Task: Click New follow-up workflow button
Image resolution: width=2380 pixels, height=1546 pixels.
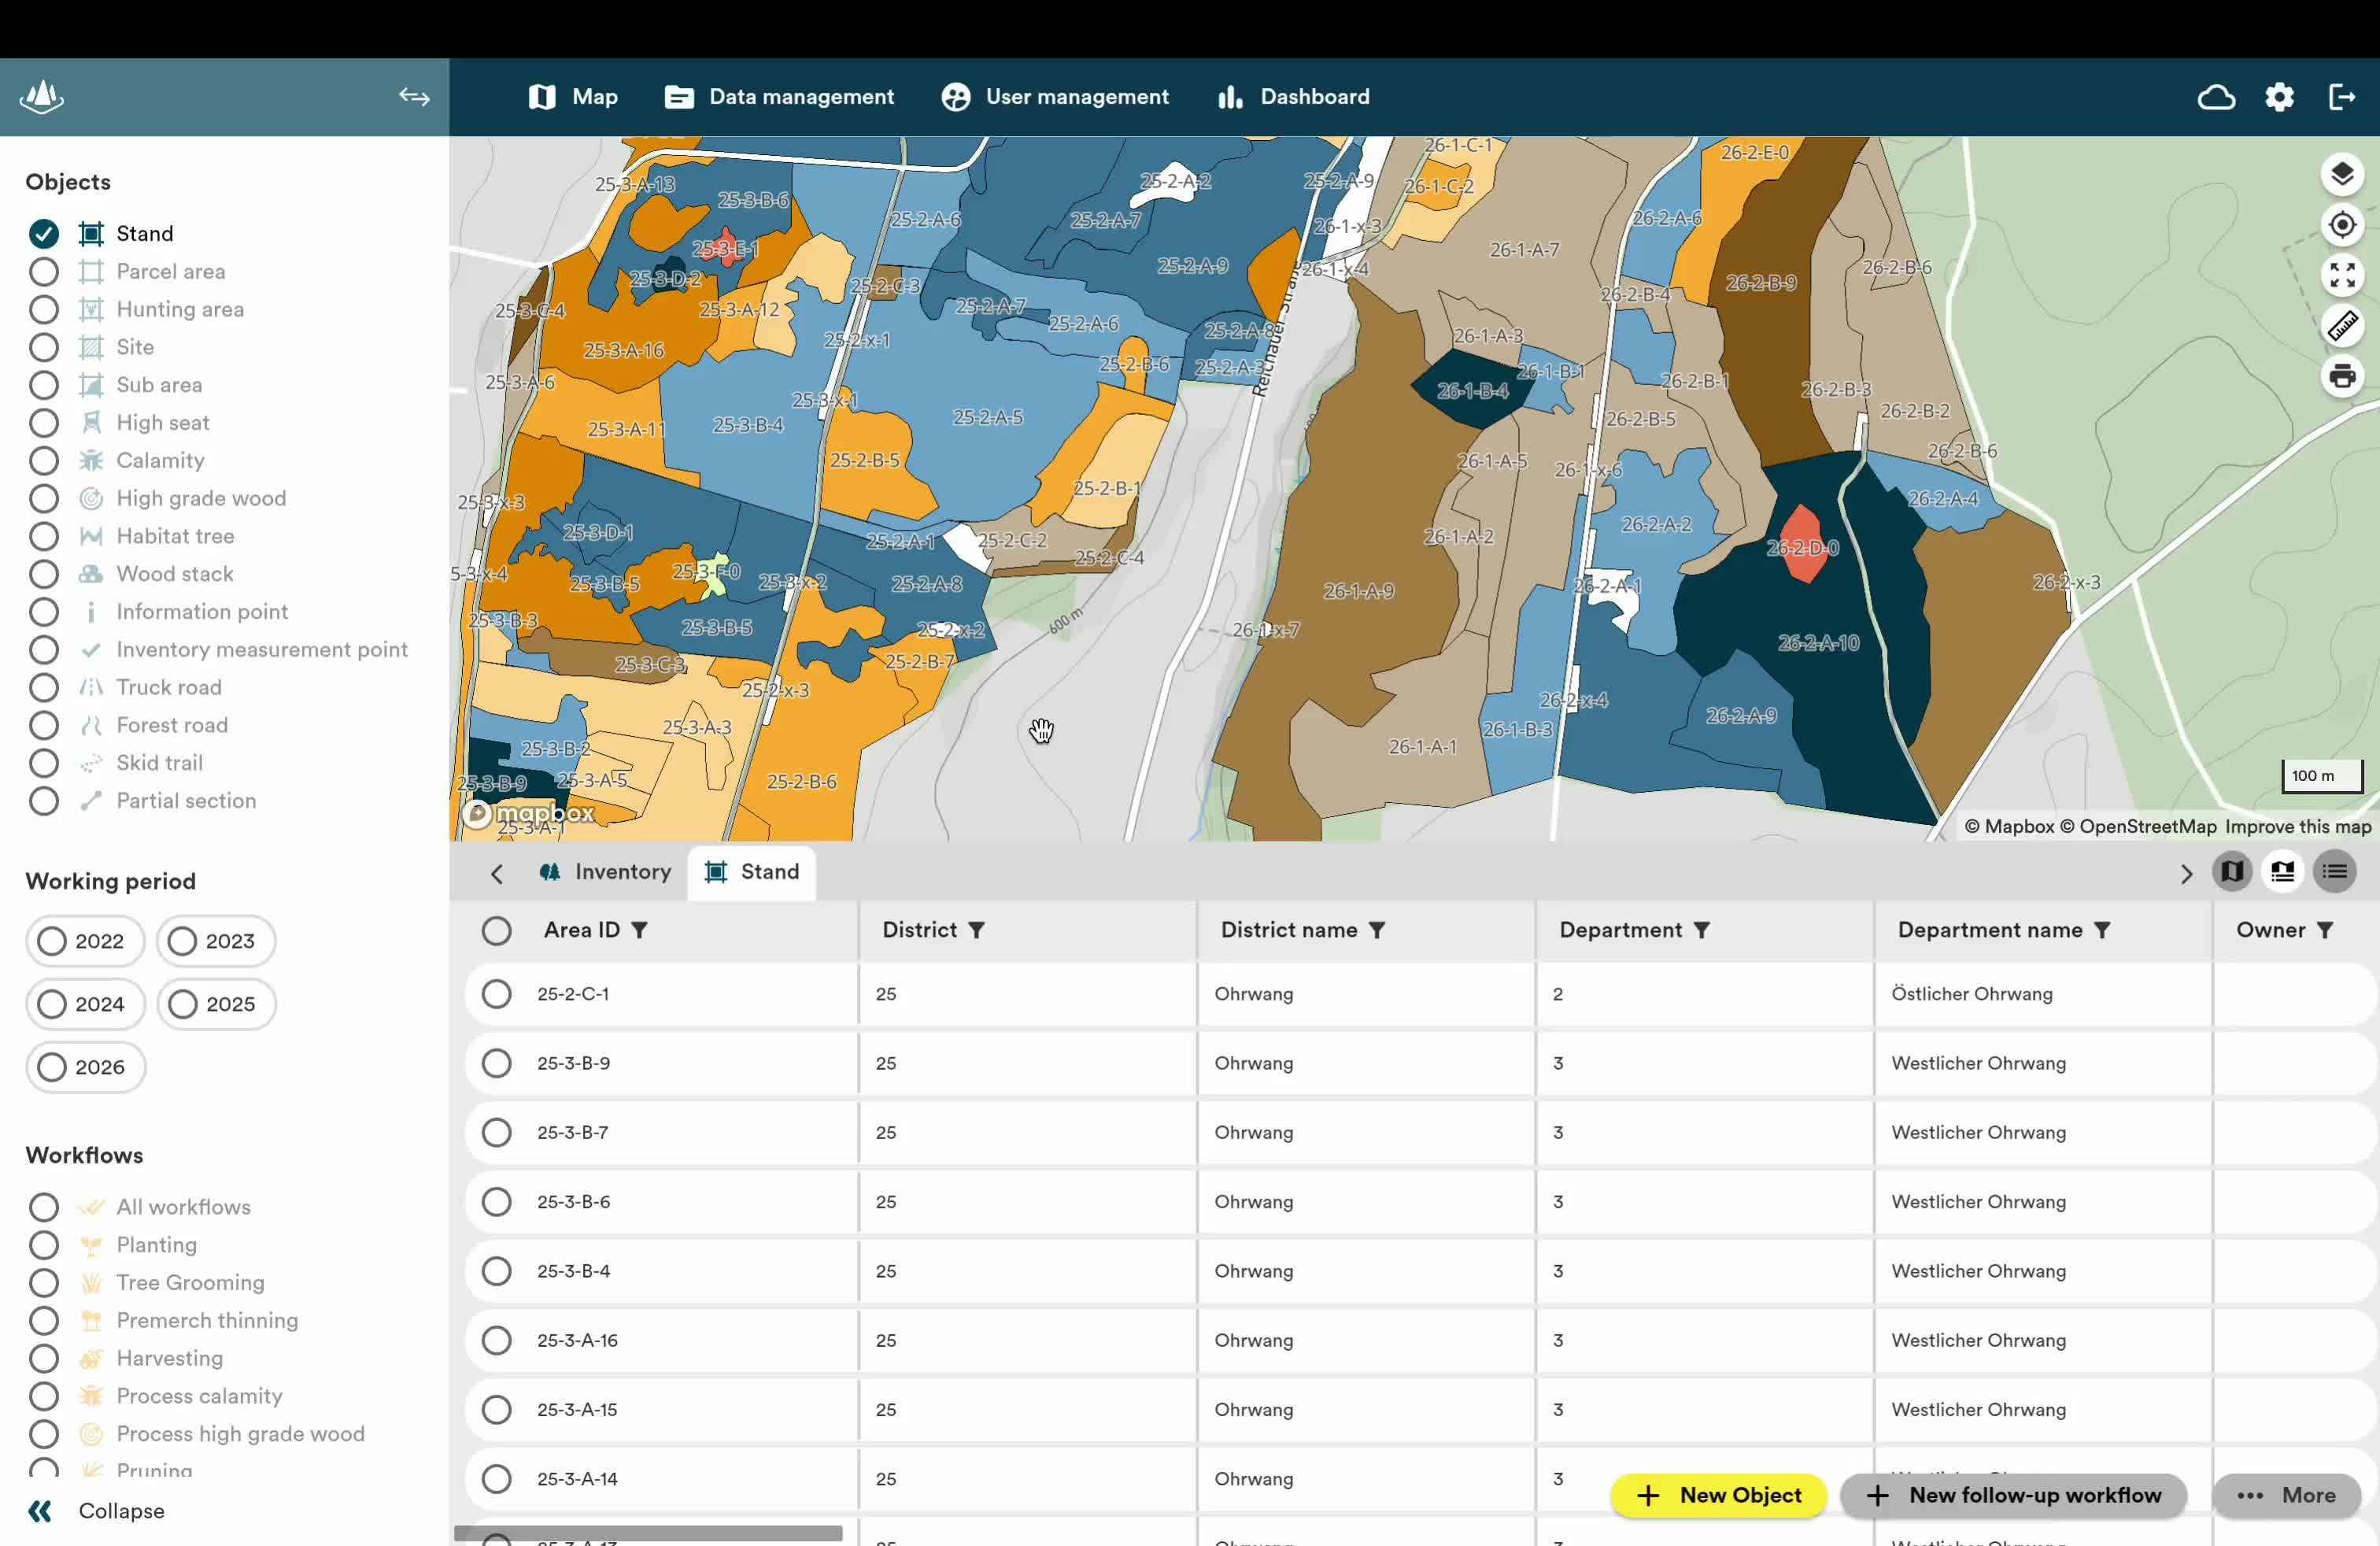Action: tap(2013, 1495)
